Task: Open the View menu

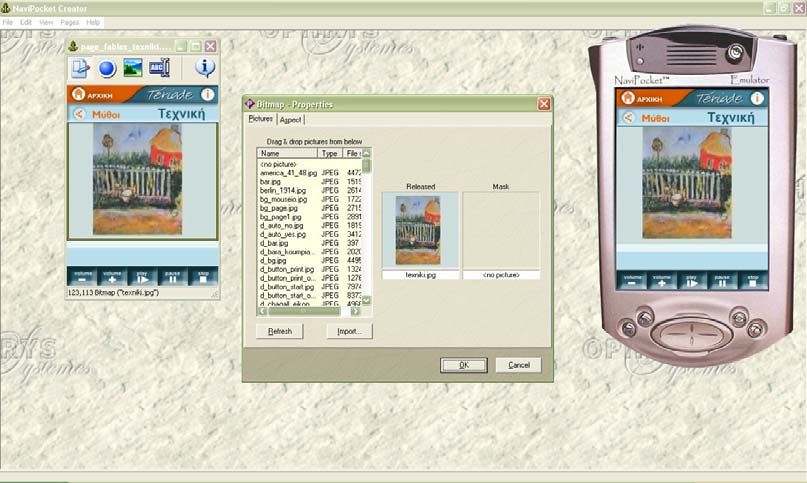Action: click(x=46, y=23)
